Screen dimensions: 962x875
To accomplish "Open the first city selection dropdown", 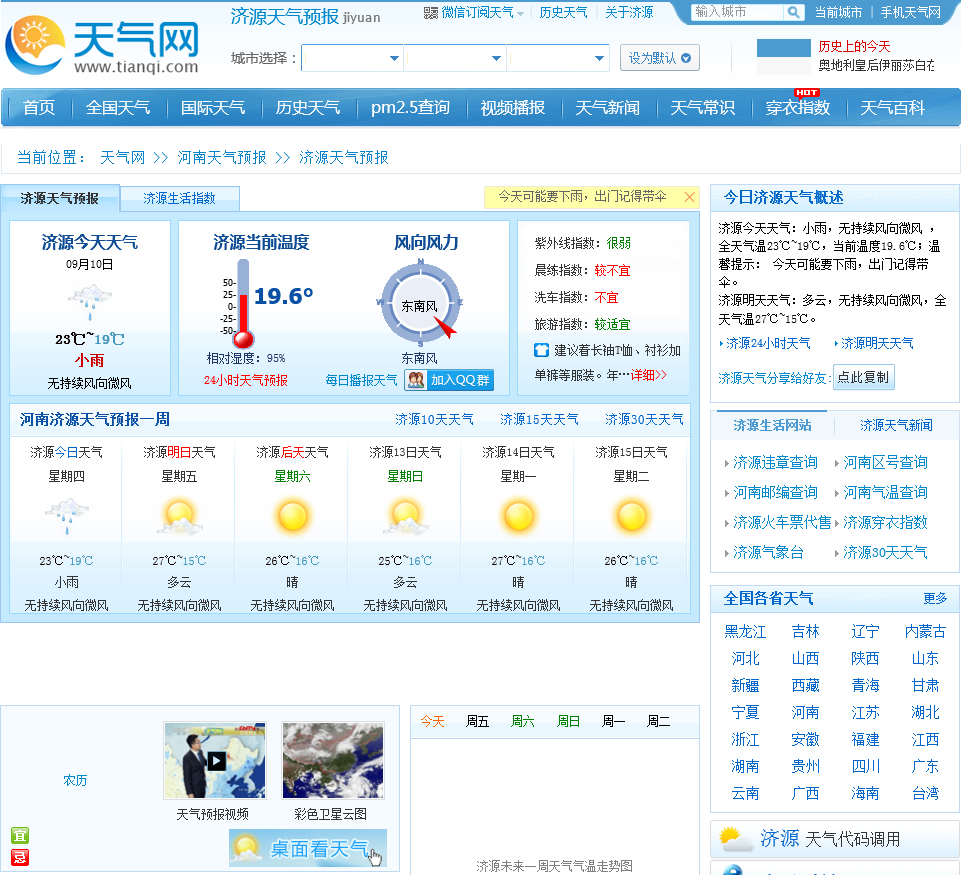I will [x=352, y=59].
